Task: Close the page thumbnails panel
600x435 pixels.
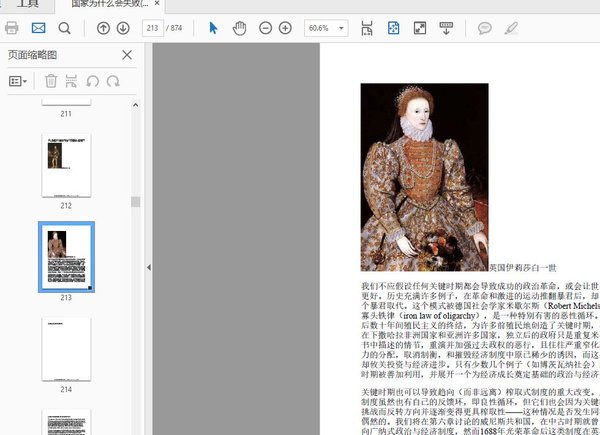Action: point(126,55)
